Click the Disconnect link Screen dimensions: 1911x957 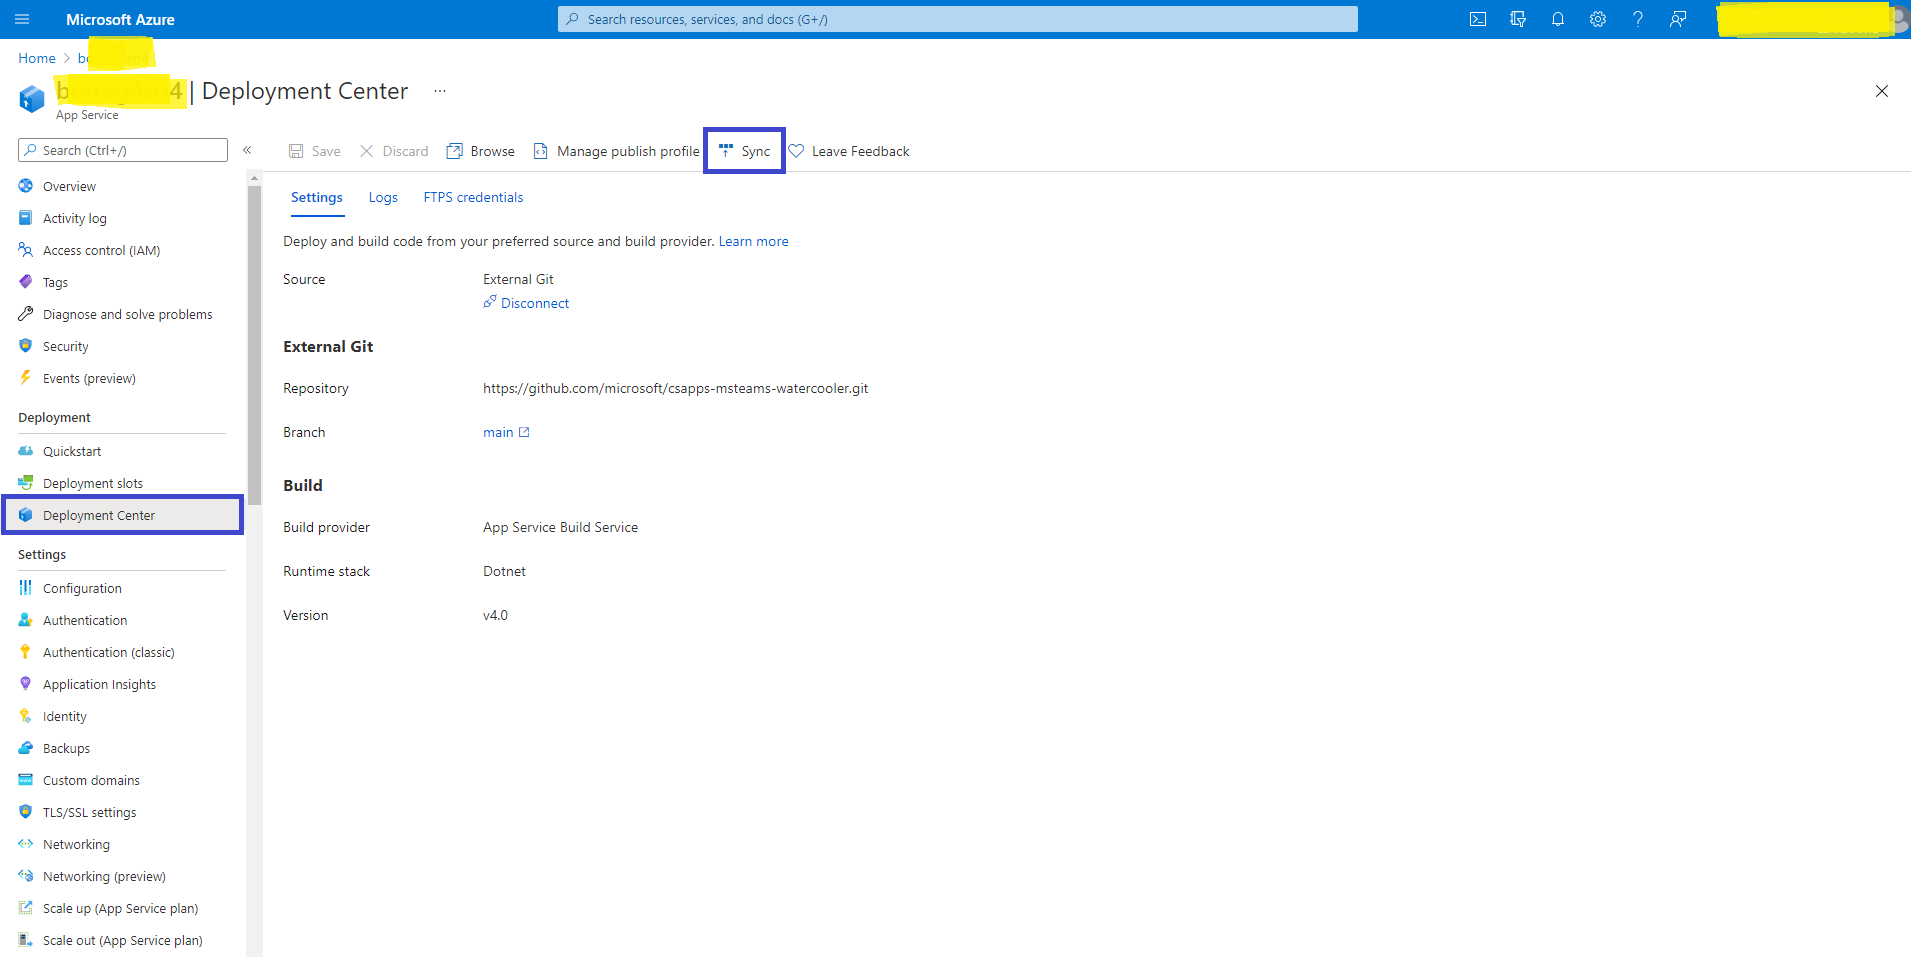coord(526,303)
